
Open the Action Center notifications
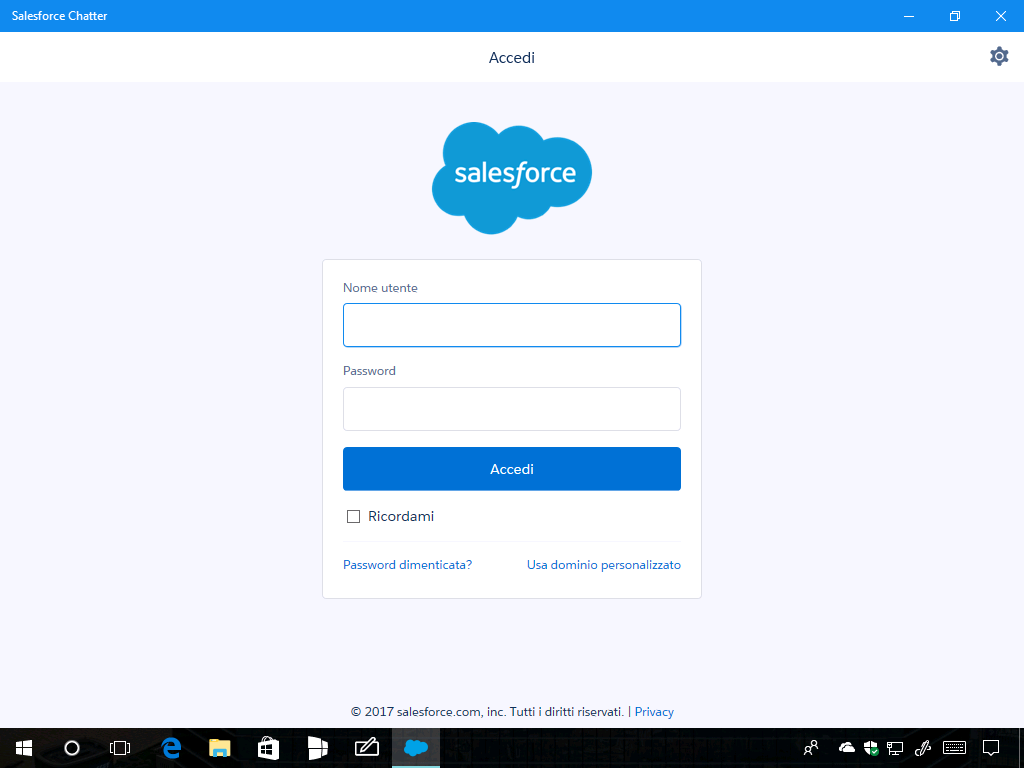pyautogui.click(x=991, y=748)
